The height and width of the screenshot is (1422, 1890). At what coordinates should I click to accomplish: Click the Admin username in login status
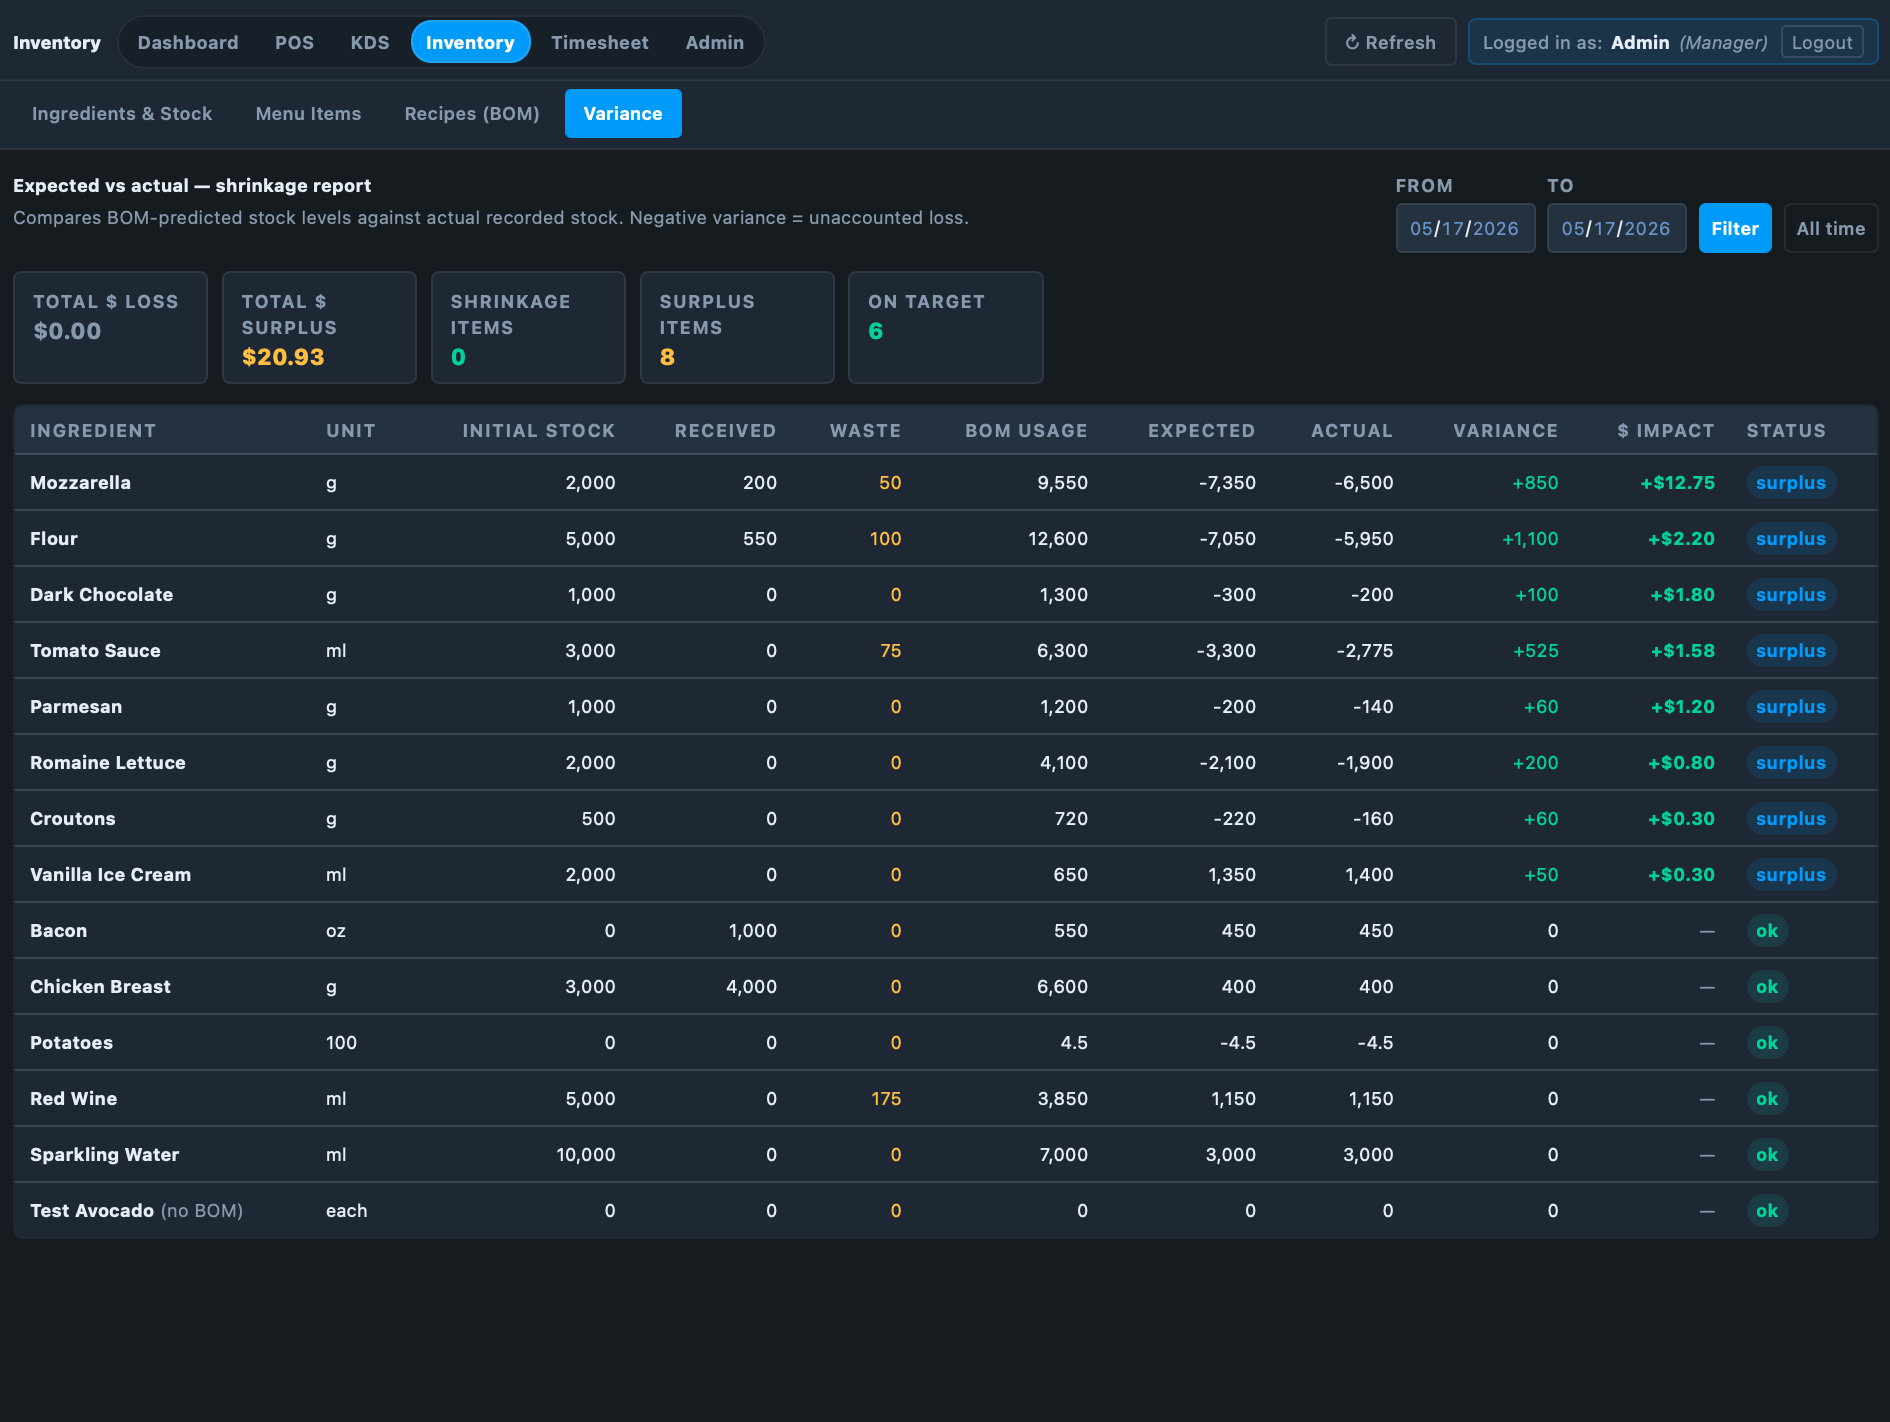1640,42
